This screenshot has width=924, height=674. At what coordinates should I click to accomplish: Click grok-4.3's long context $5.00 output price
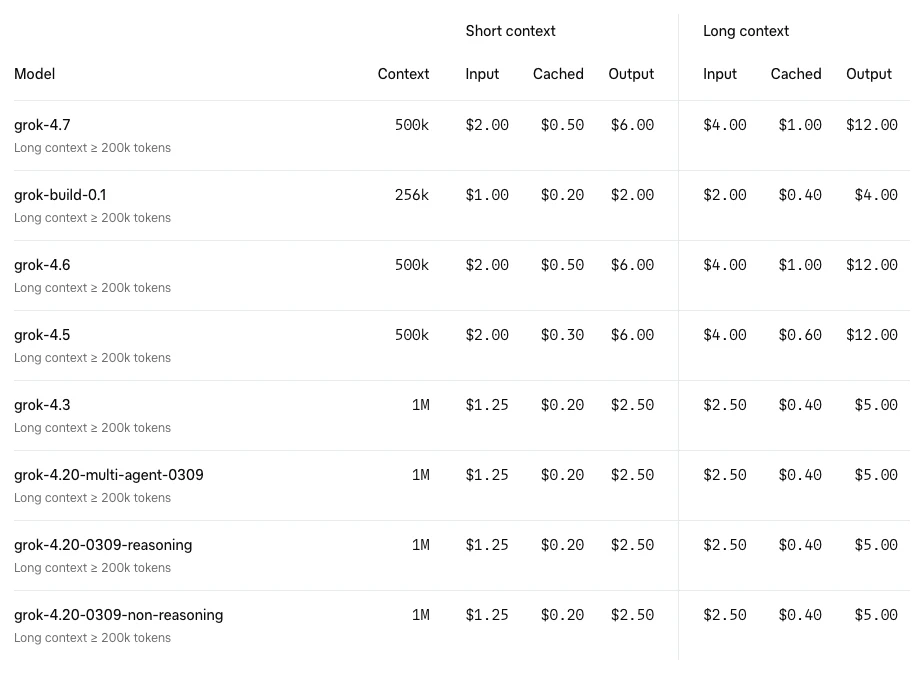pyautogui.click(x=876, y=405)
